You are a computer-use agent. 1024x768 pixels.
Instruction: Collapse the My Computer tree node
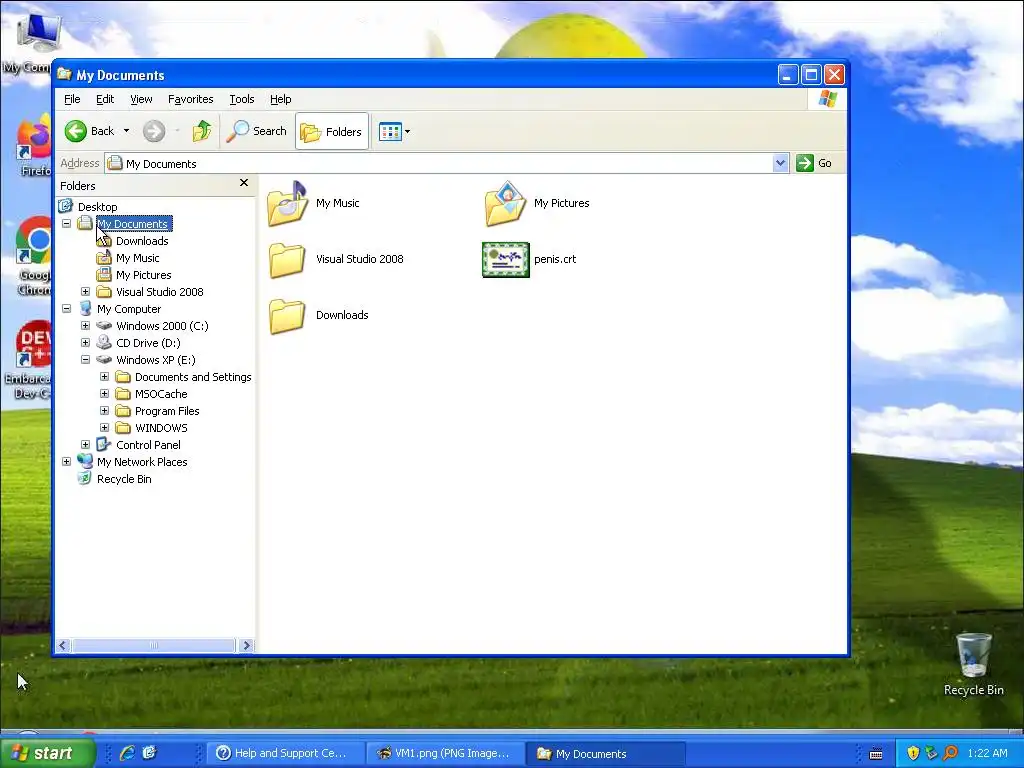(67, 308)
